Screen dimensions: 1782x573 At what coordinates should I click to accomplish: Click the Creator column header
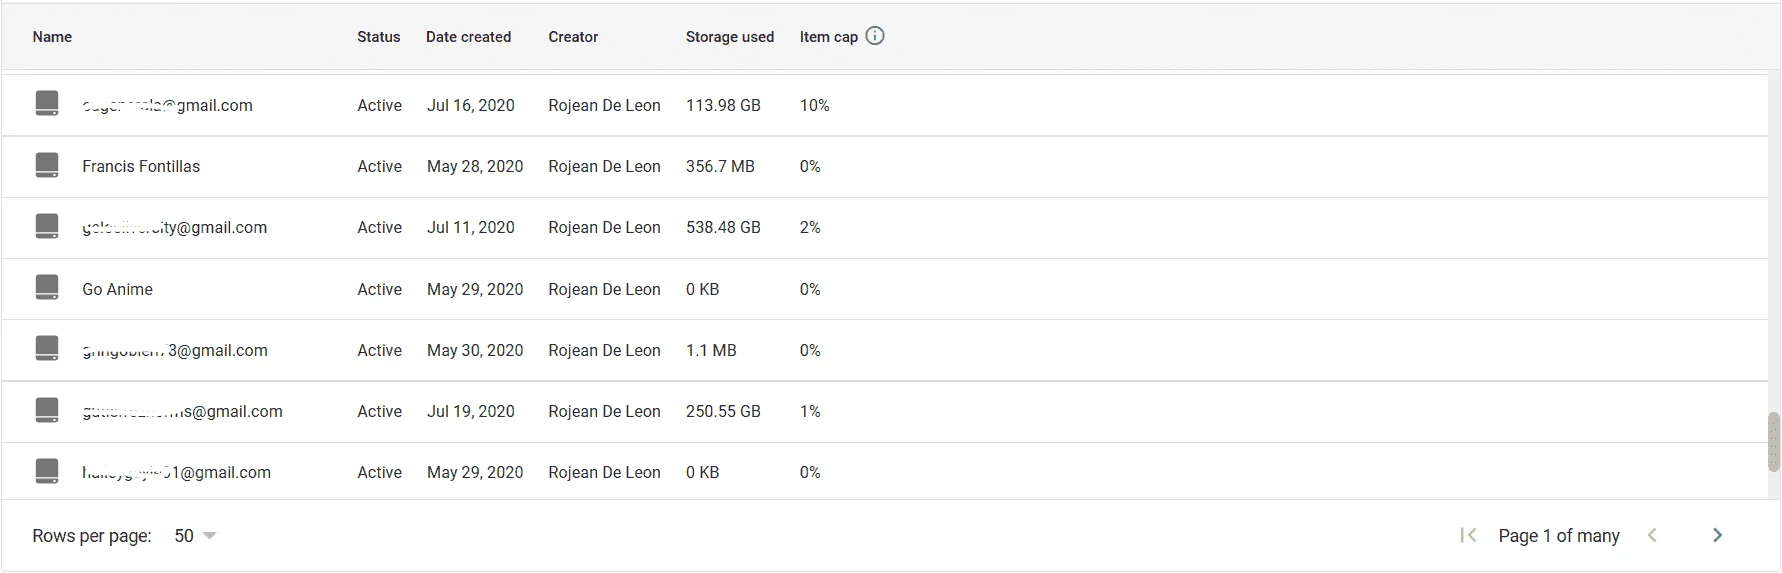click(573, 37)
